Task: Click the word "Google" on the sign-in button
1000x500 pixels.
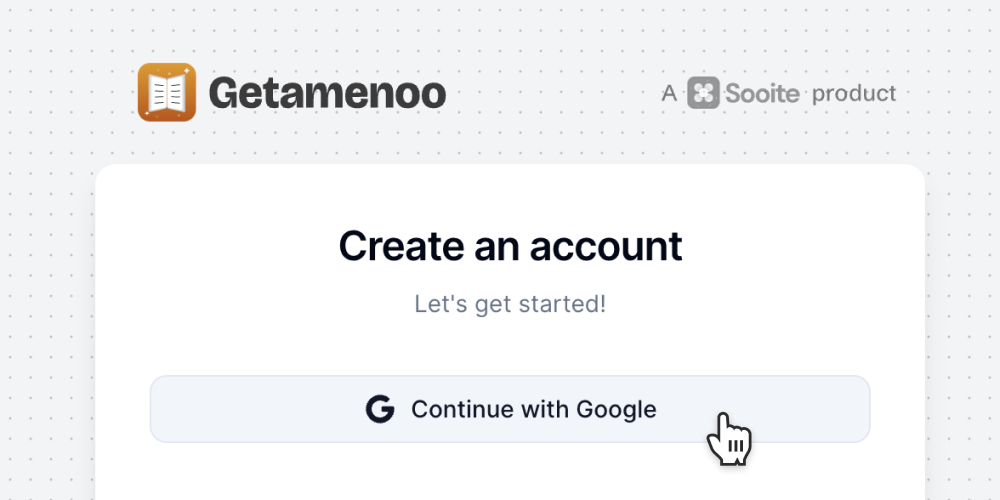Action: click(616, 409)
